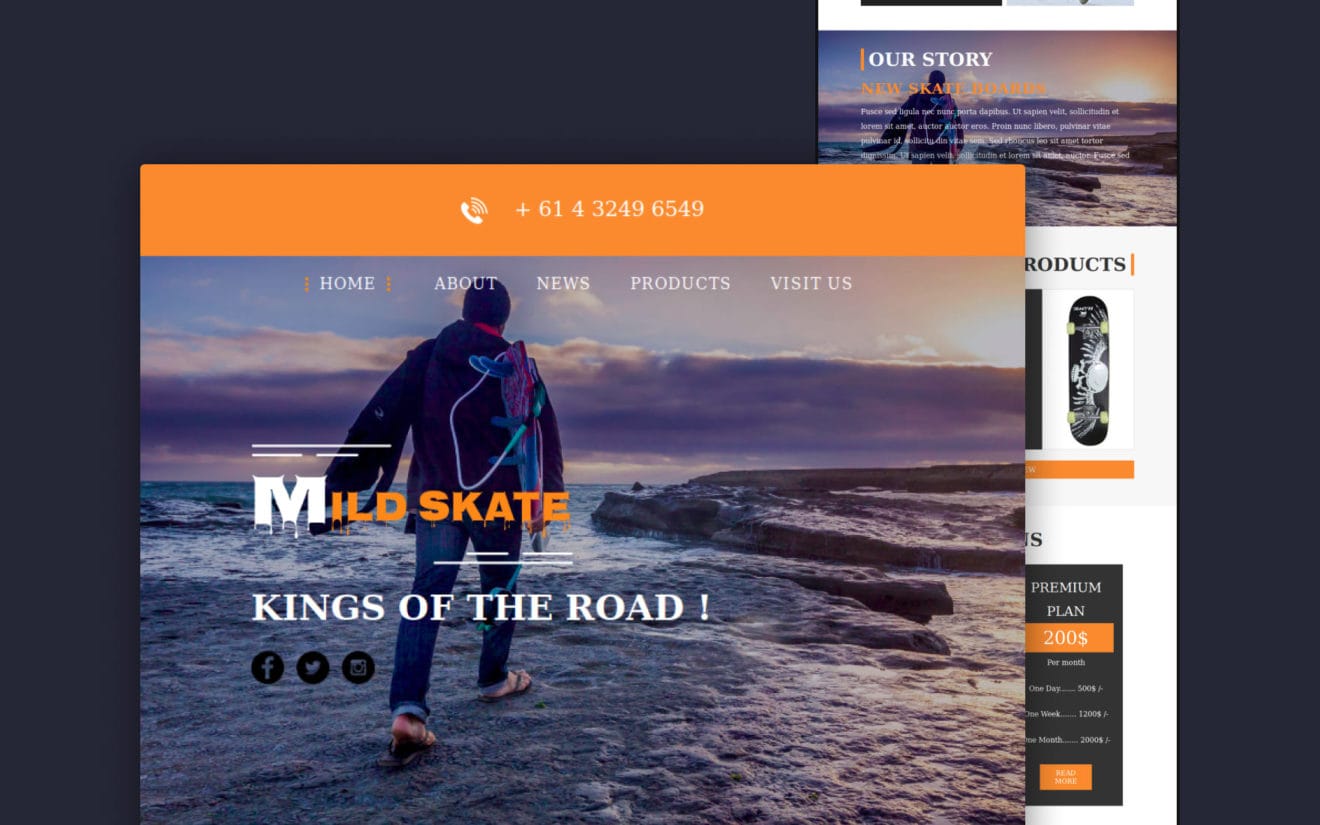
Task: Click the KINGS OF THE ROAD headline
Action: (x=481, y=607)
